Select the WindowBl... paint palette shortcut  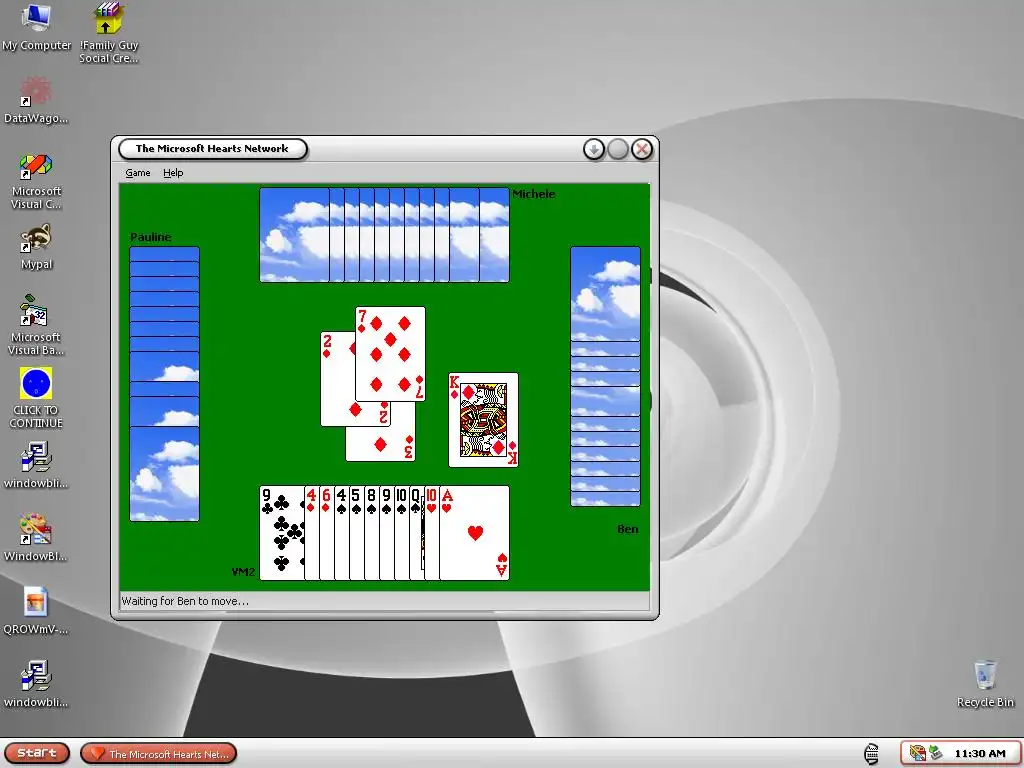point(36,538)
